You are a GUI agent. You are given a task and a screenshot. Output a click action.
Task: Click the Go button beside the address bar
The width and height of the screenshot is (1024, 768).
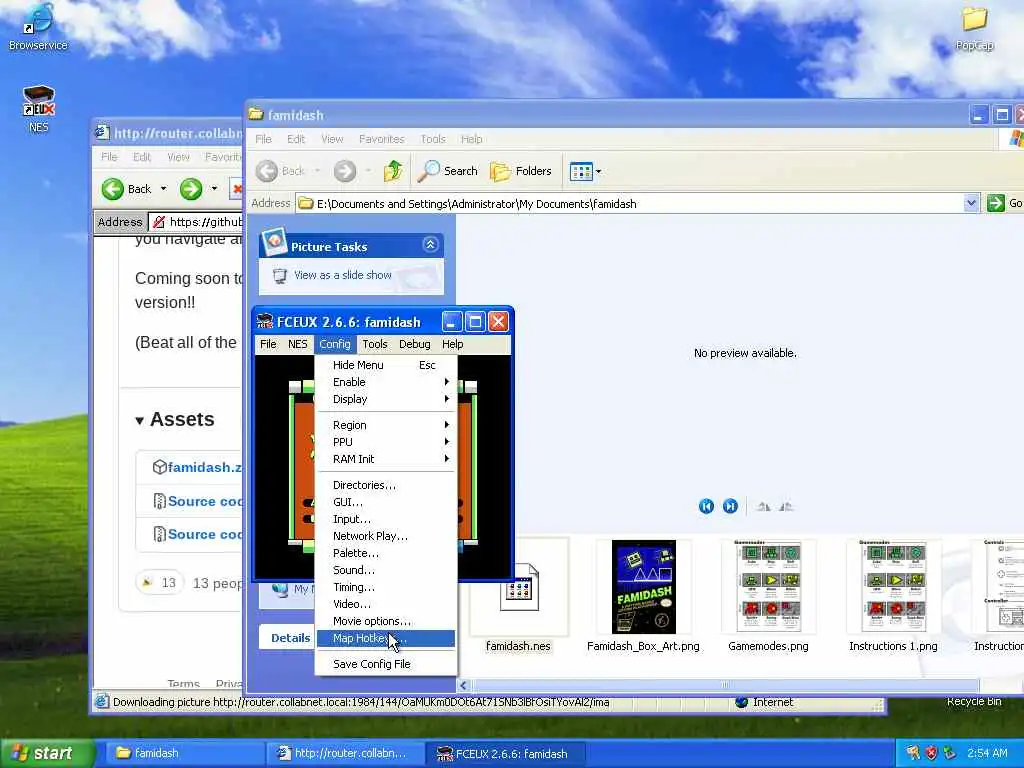pos(1004,203)
